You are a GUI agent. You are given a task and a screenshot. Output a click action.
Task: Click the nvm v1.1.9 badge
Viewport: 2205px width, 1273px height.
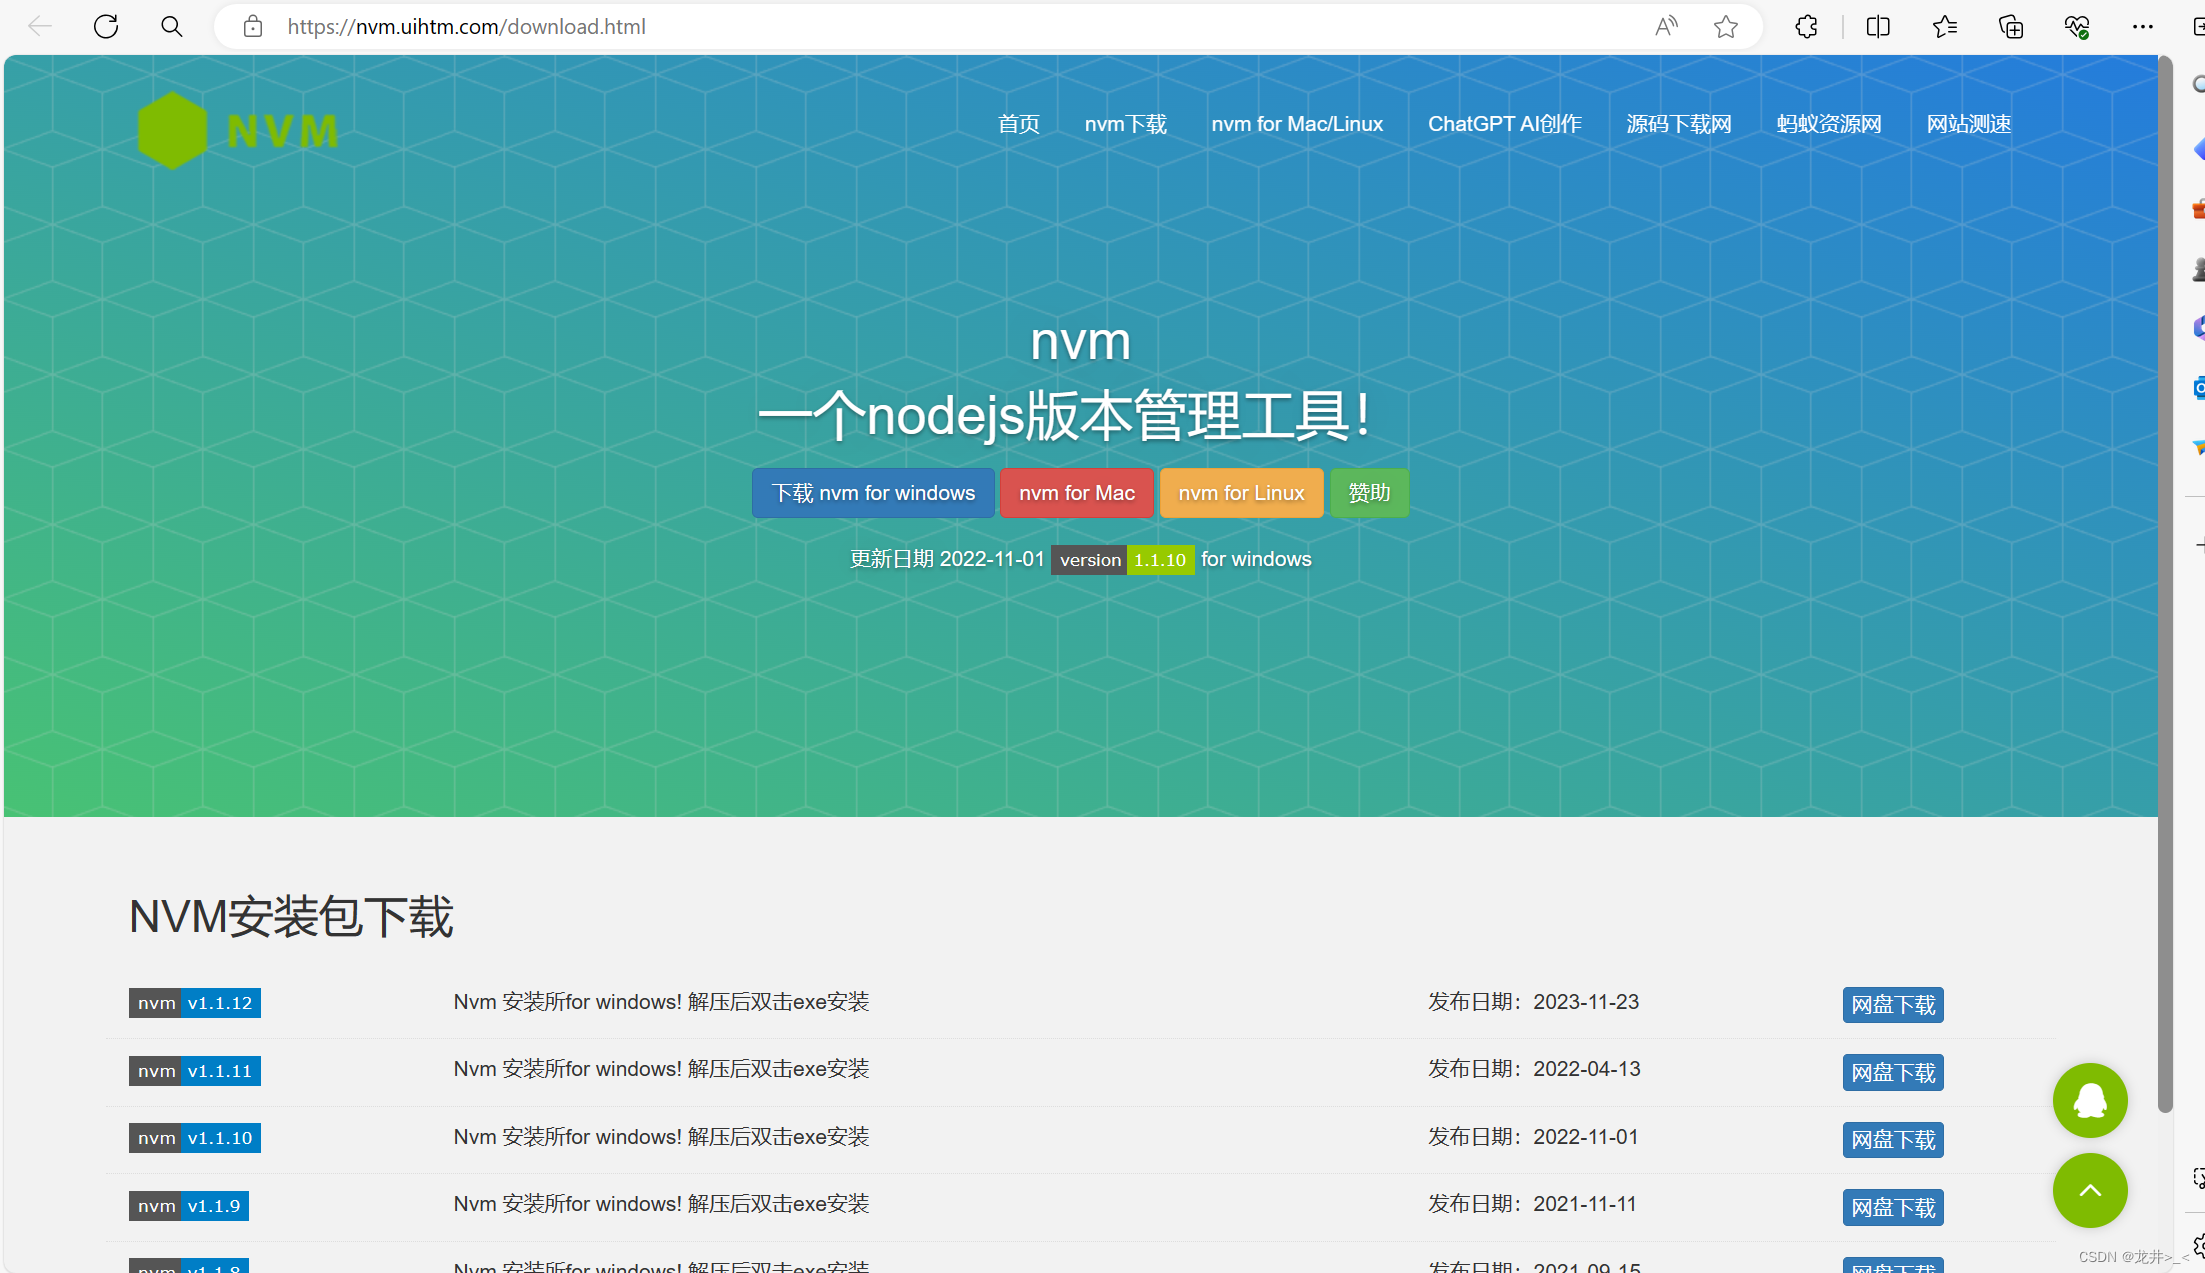pos(189,1206)
